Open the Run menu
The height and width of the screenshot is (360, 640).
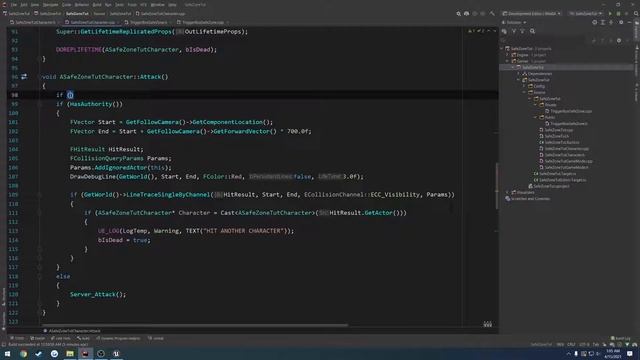point(108,4)
